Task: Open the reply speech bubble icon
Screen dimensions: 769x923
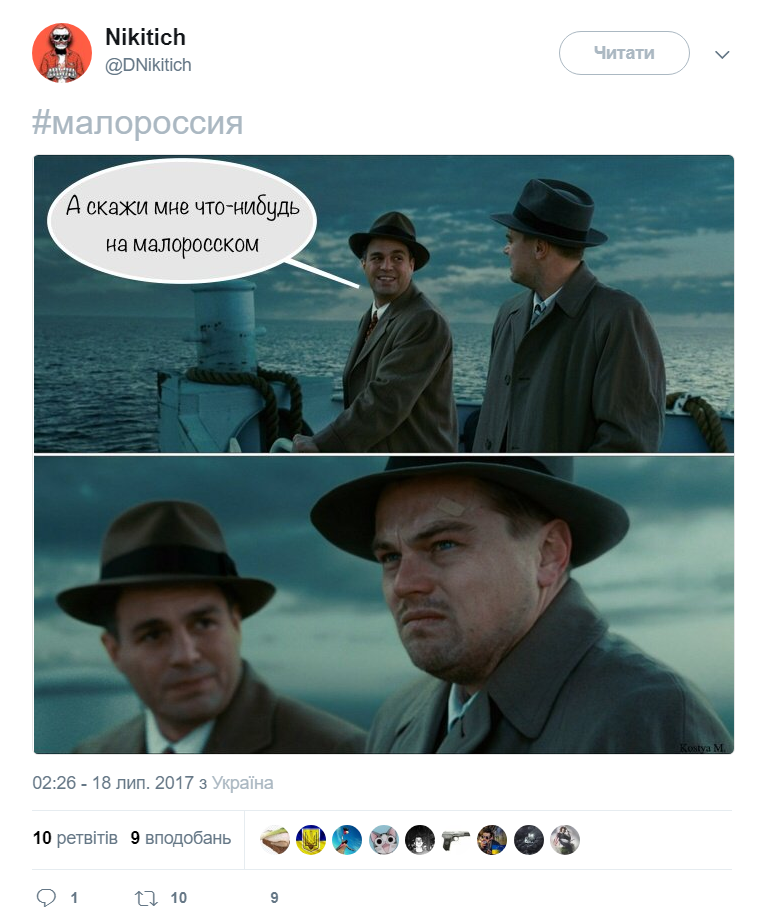Action: [x=46, y=898]
